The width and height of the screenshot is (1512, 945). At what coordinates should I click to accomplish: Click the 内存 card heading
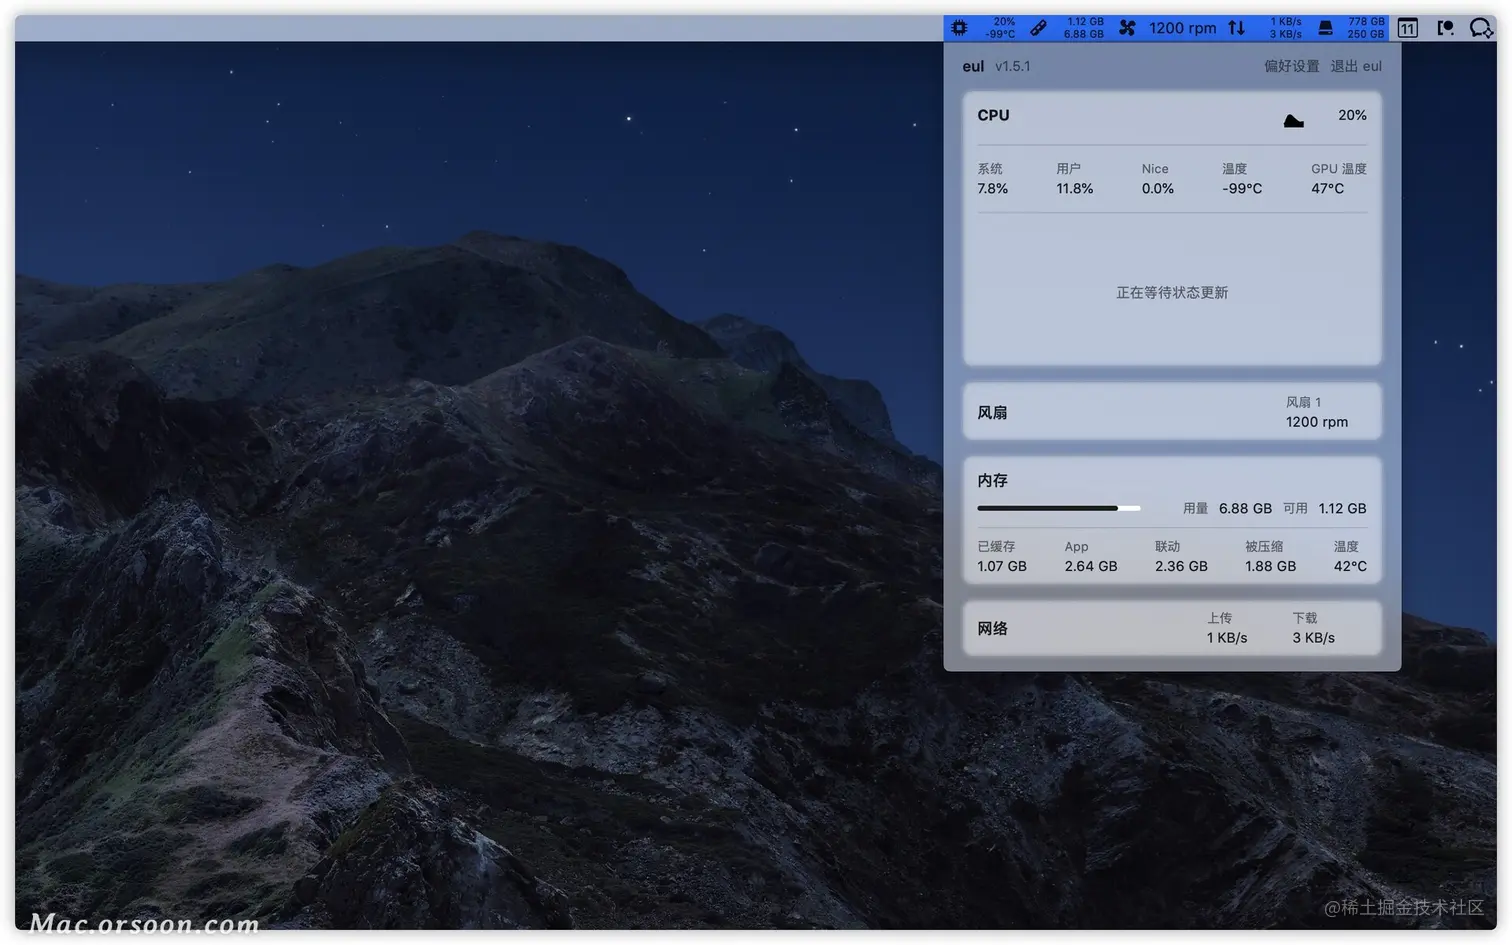(992, 480)
